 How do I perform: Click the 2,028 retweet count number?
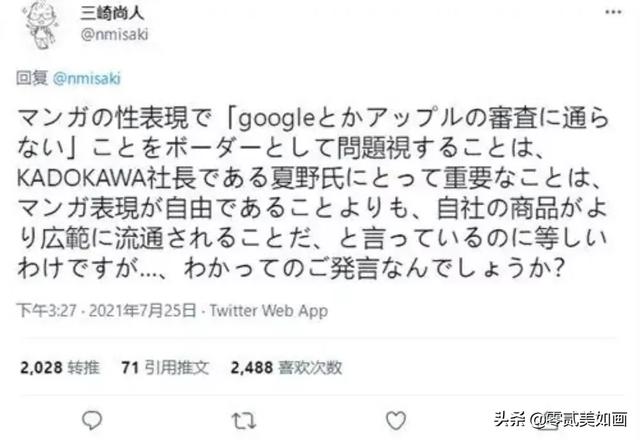(41, 368)
